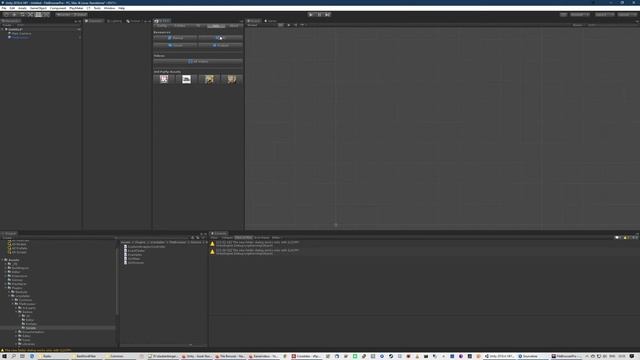The width and height of the screenshot is (640, 360).
Task: Switch to the Console tab
Action: tap(219, 233)
